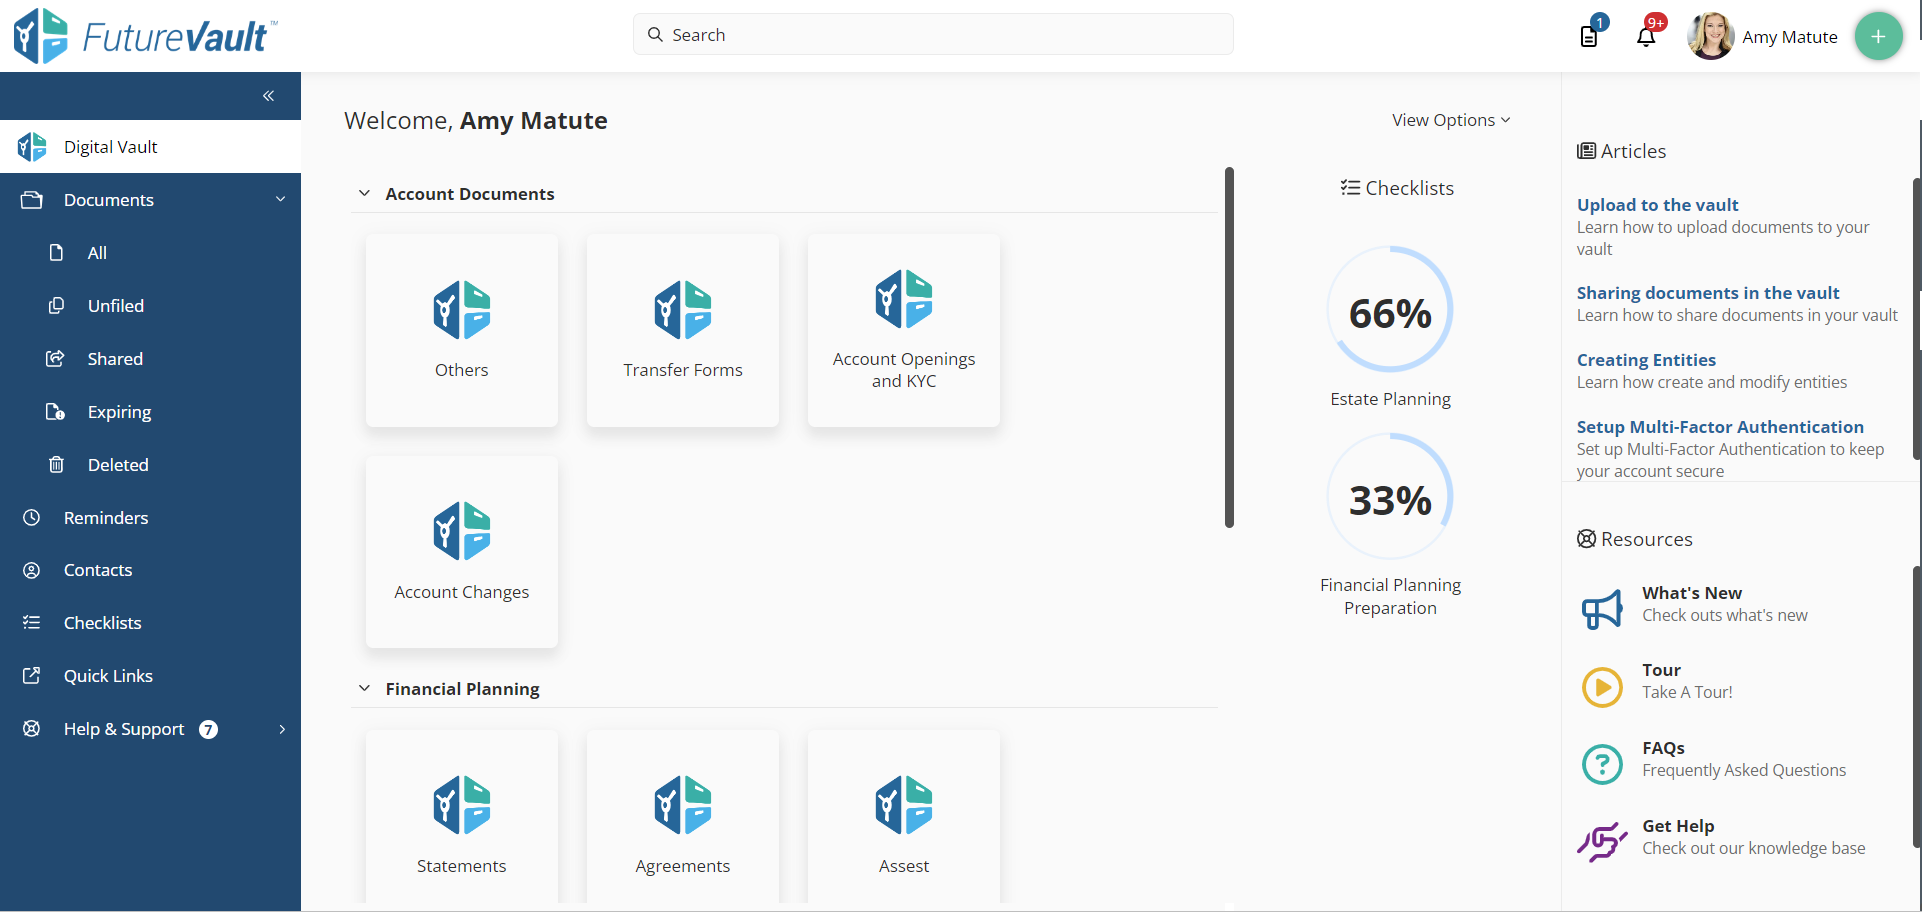Click the Unfiled documents icon
This screenshot has height=912, width=1922.
pos(56,306)
